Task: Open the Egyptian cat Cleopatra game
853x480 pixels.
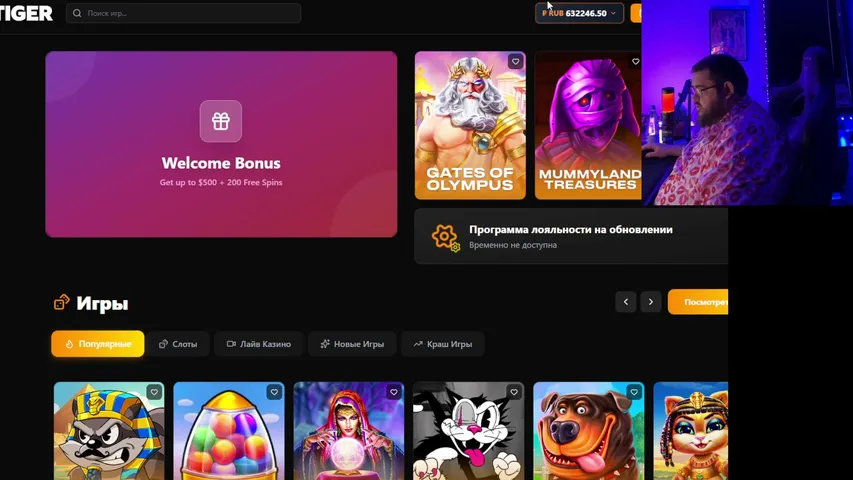Action: pyautogui.click(x=691, y=431)
